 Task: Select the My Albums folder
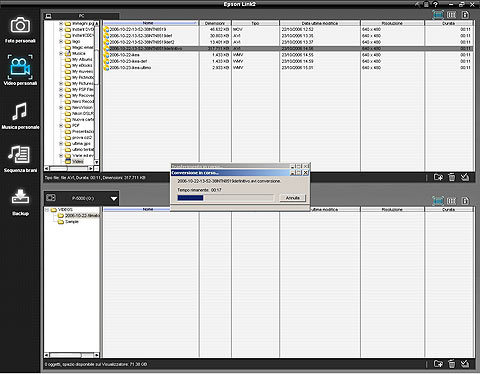click(79, 59)
